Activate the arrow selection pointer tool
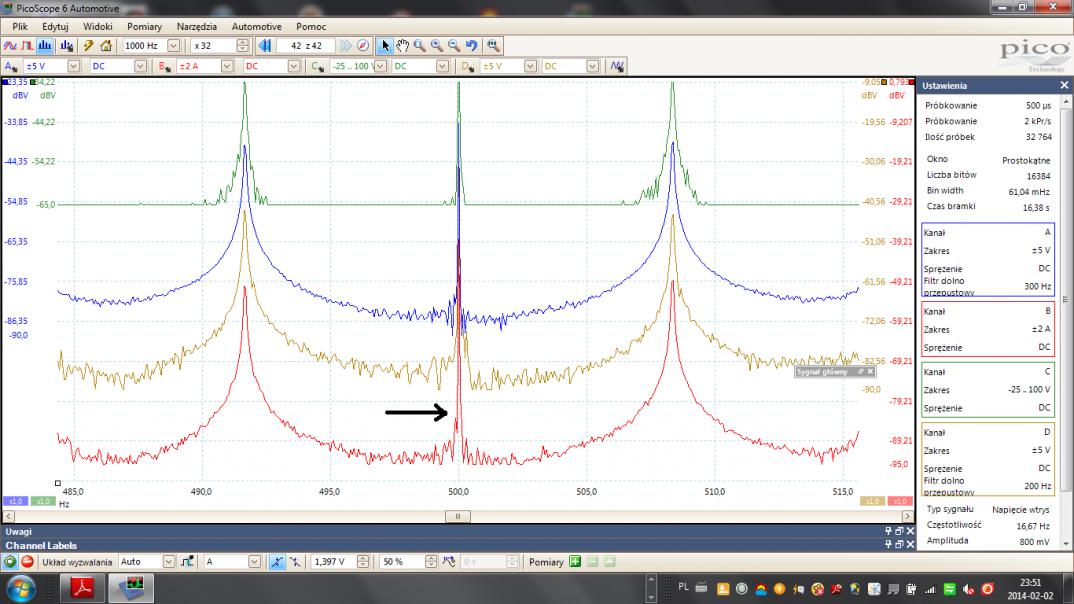The width and height of the screenshot is (1074, 604). [385, 46]
